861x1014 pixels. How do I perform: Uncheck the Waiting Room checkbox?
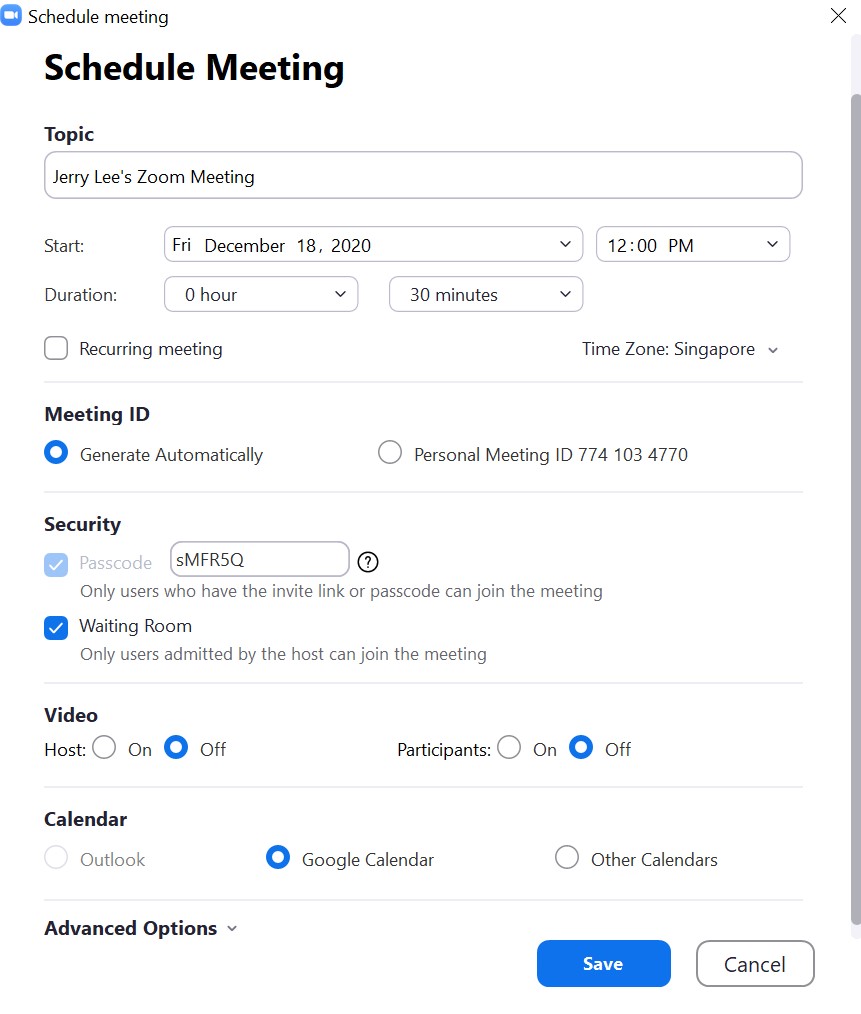[x=56, y=627]
